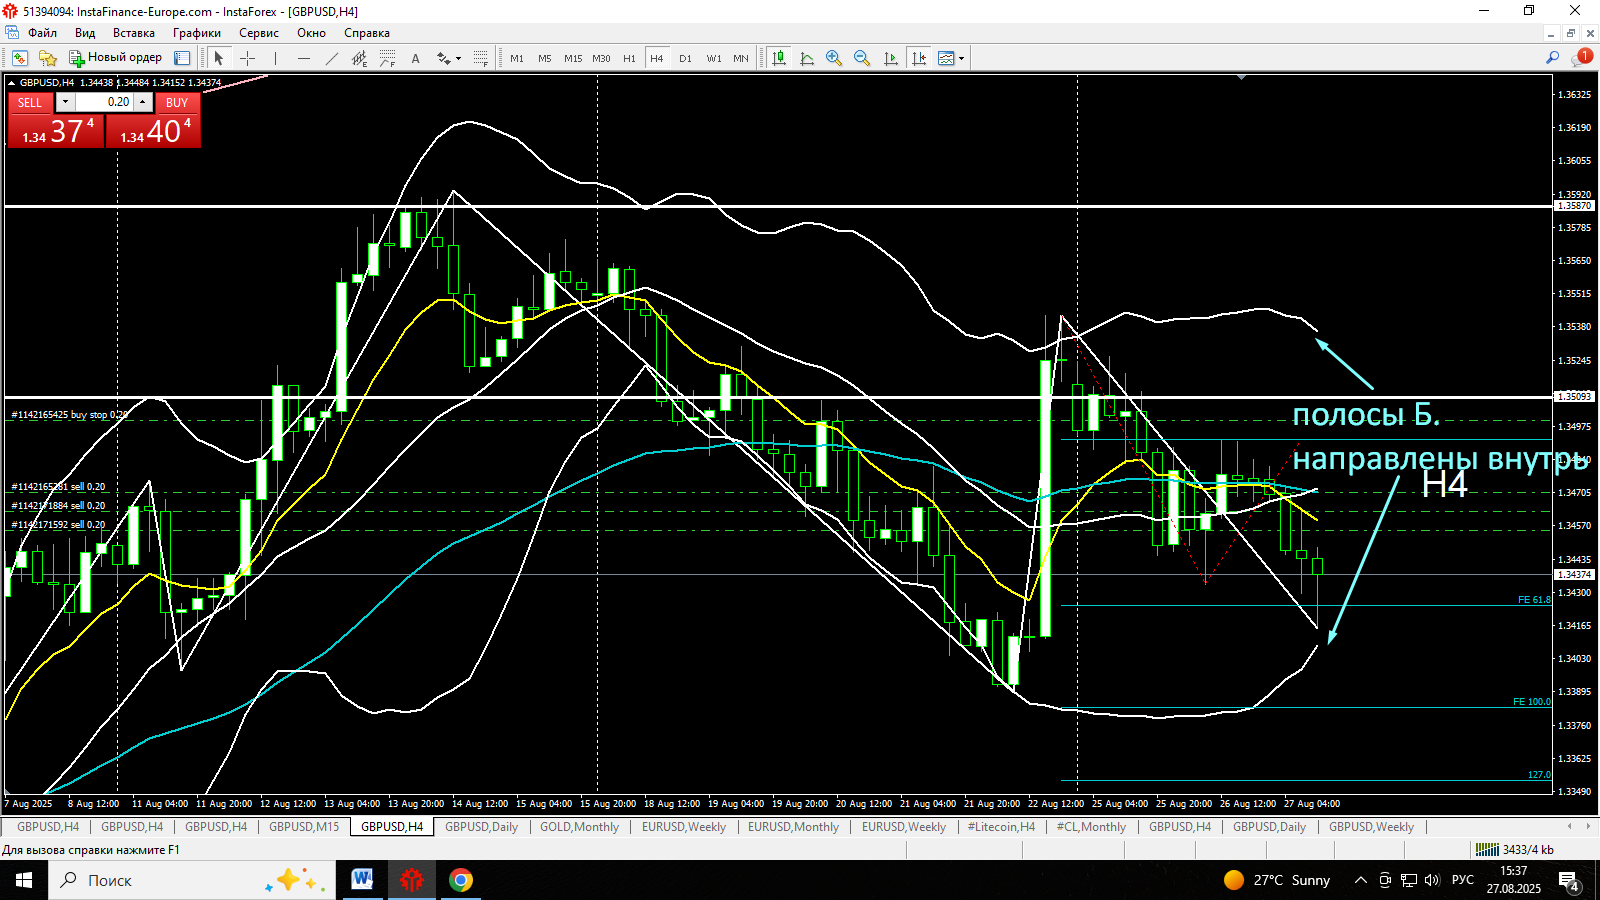The height and width of the screenshot is (900, 1600).
Task: Select the trendline tool
Action: (x=332, y=58)
